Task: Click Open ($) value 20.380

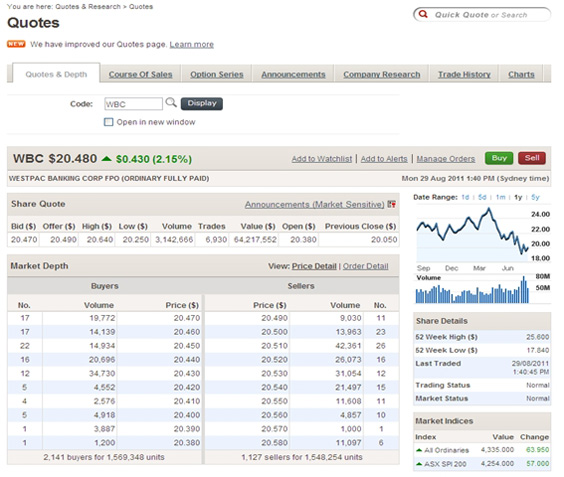Action: pos(303,240)
